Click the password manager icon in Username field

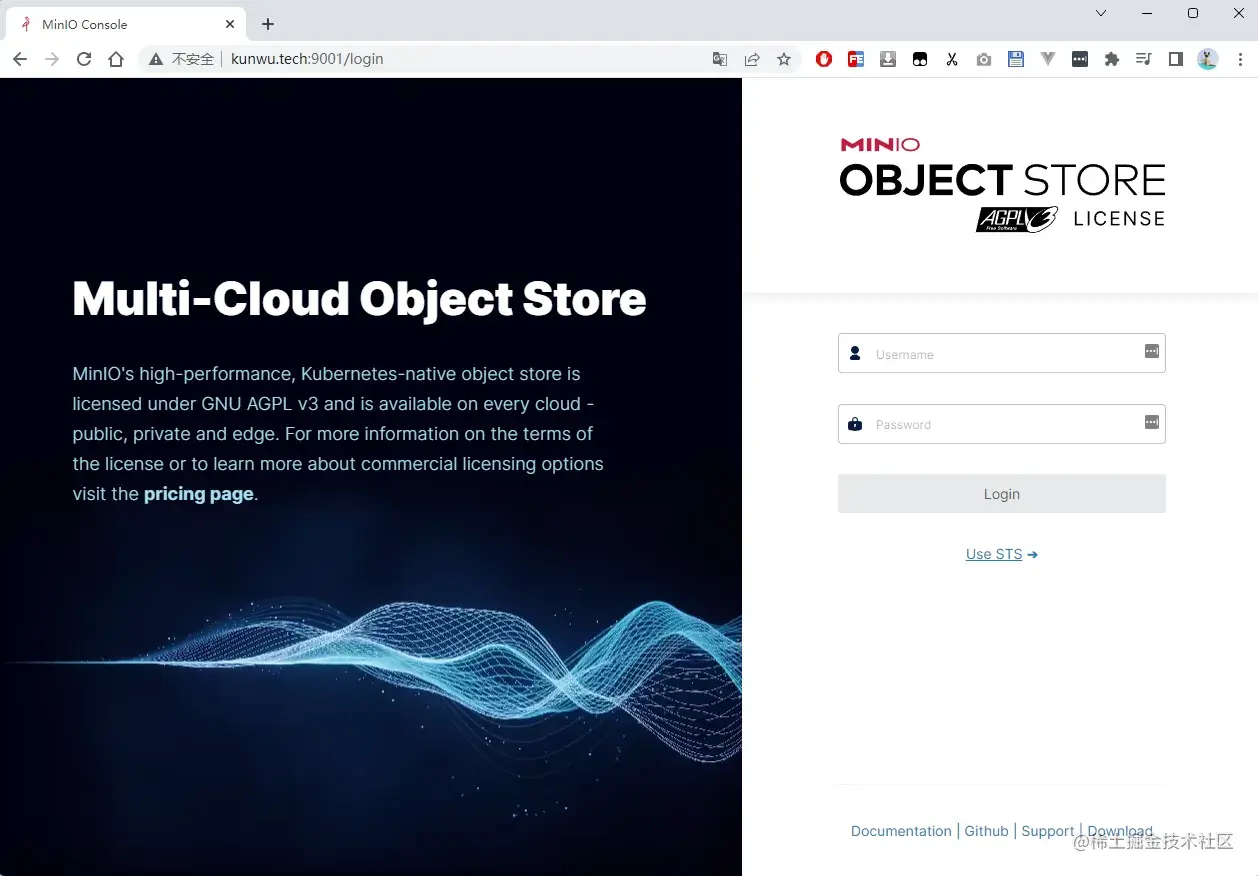point(1152,352)
